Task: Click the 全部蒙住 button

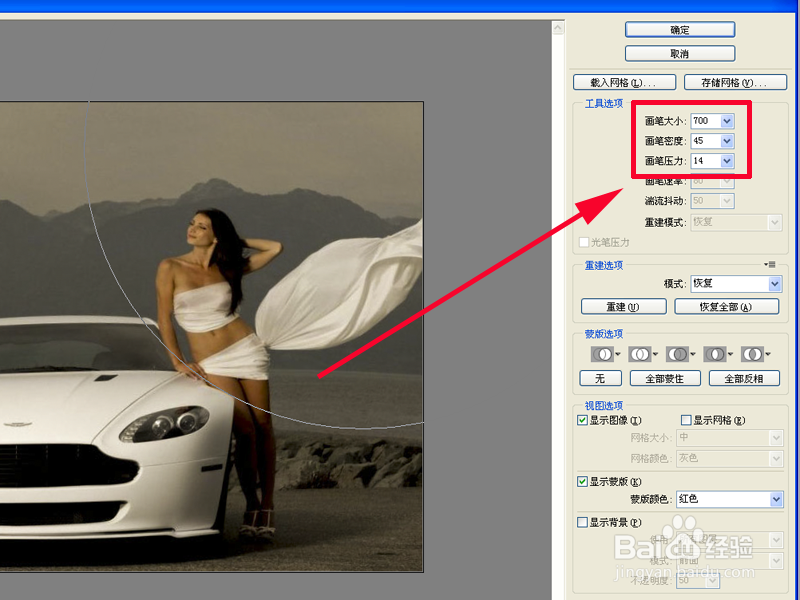Action: coord(665,379)
